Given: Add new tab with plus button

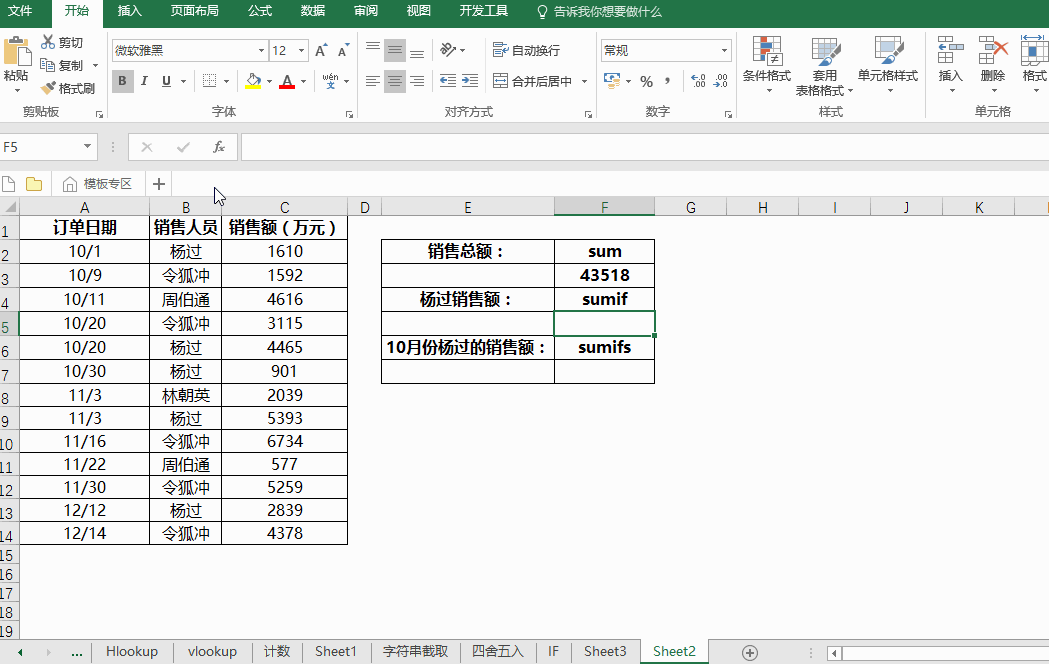Looking at the screenshot, I should point(159,184).
